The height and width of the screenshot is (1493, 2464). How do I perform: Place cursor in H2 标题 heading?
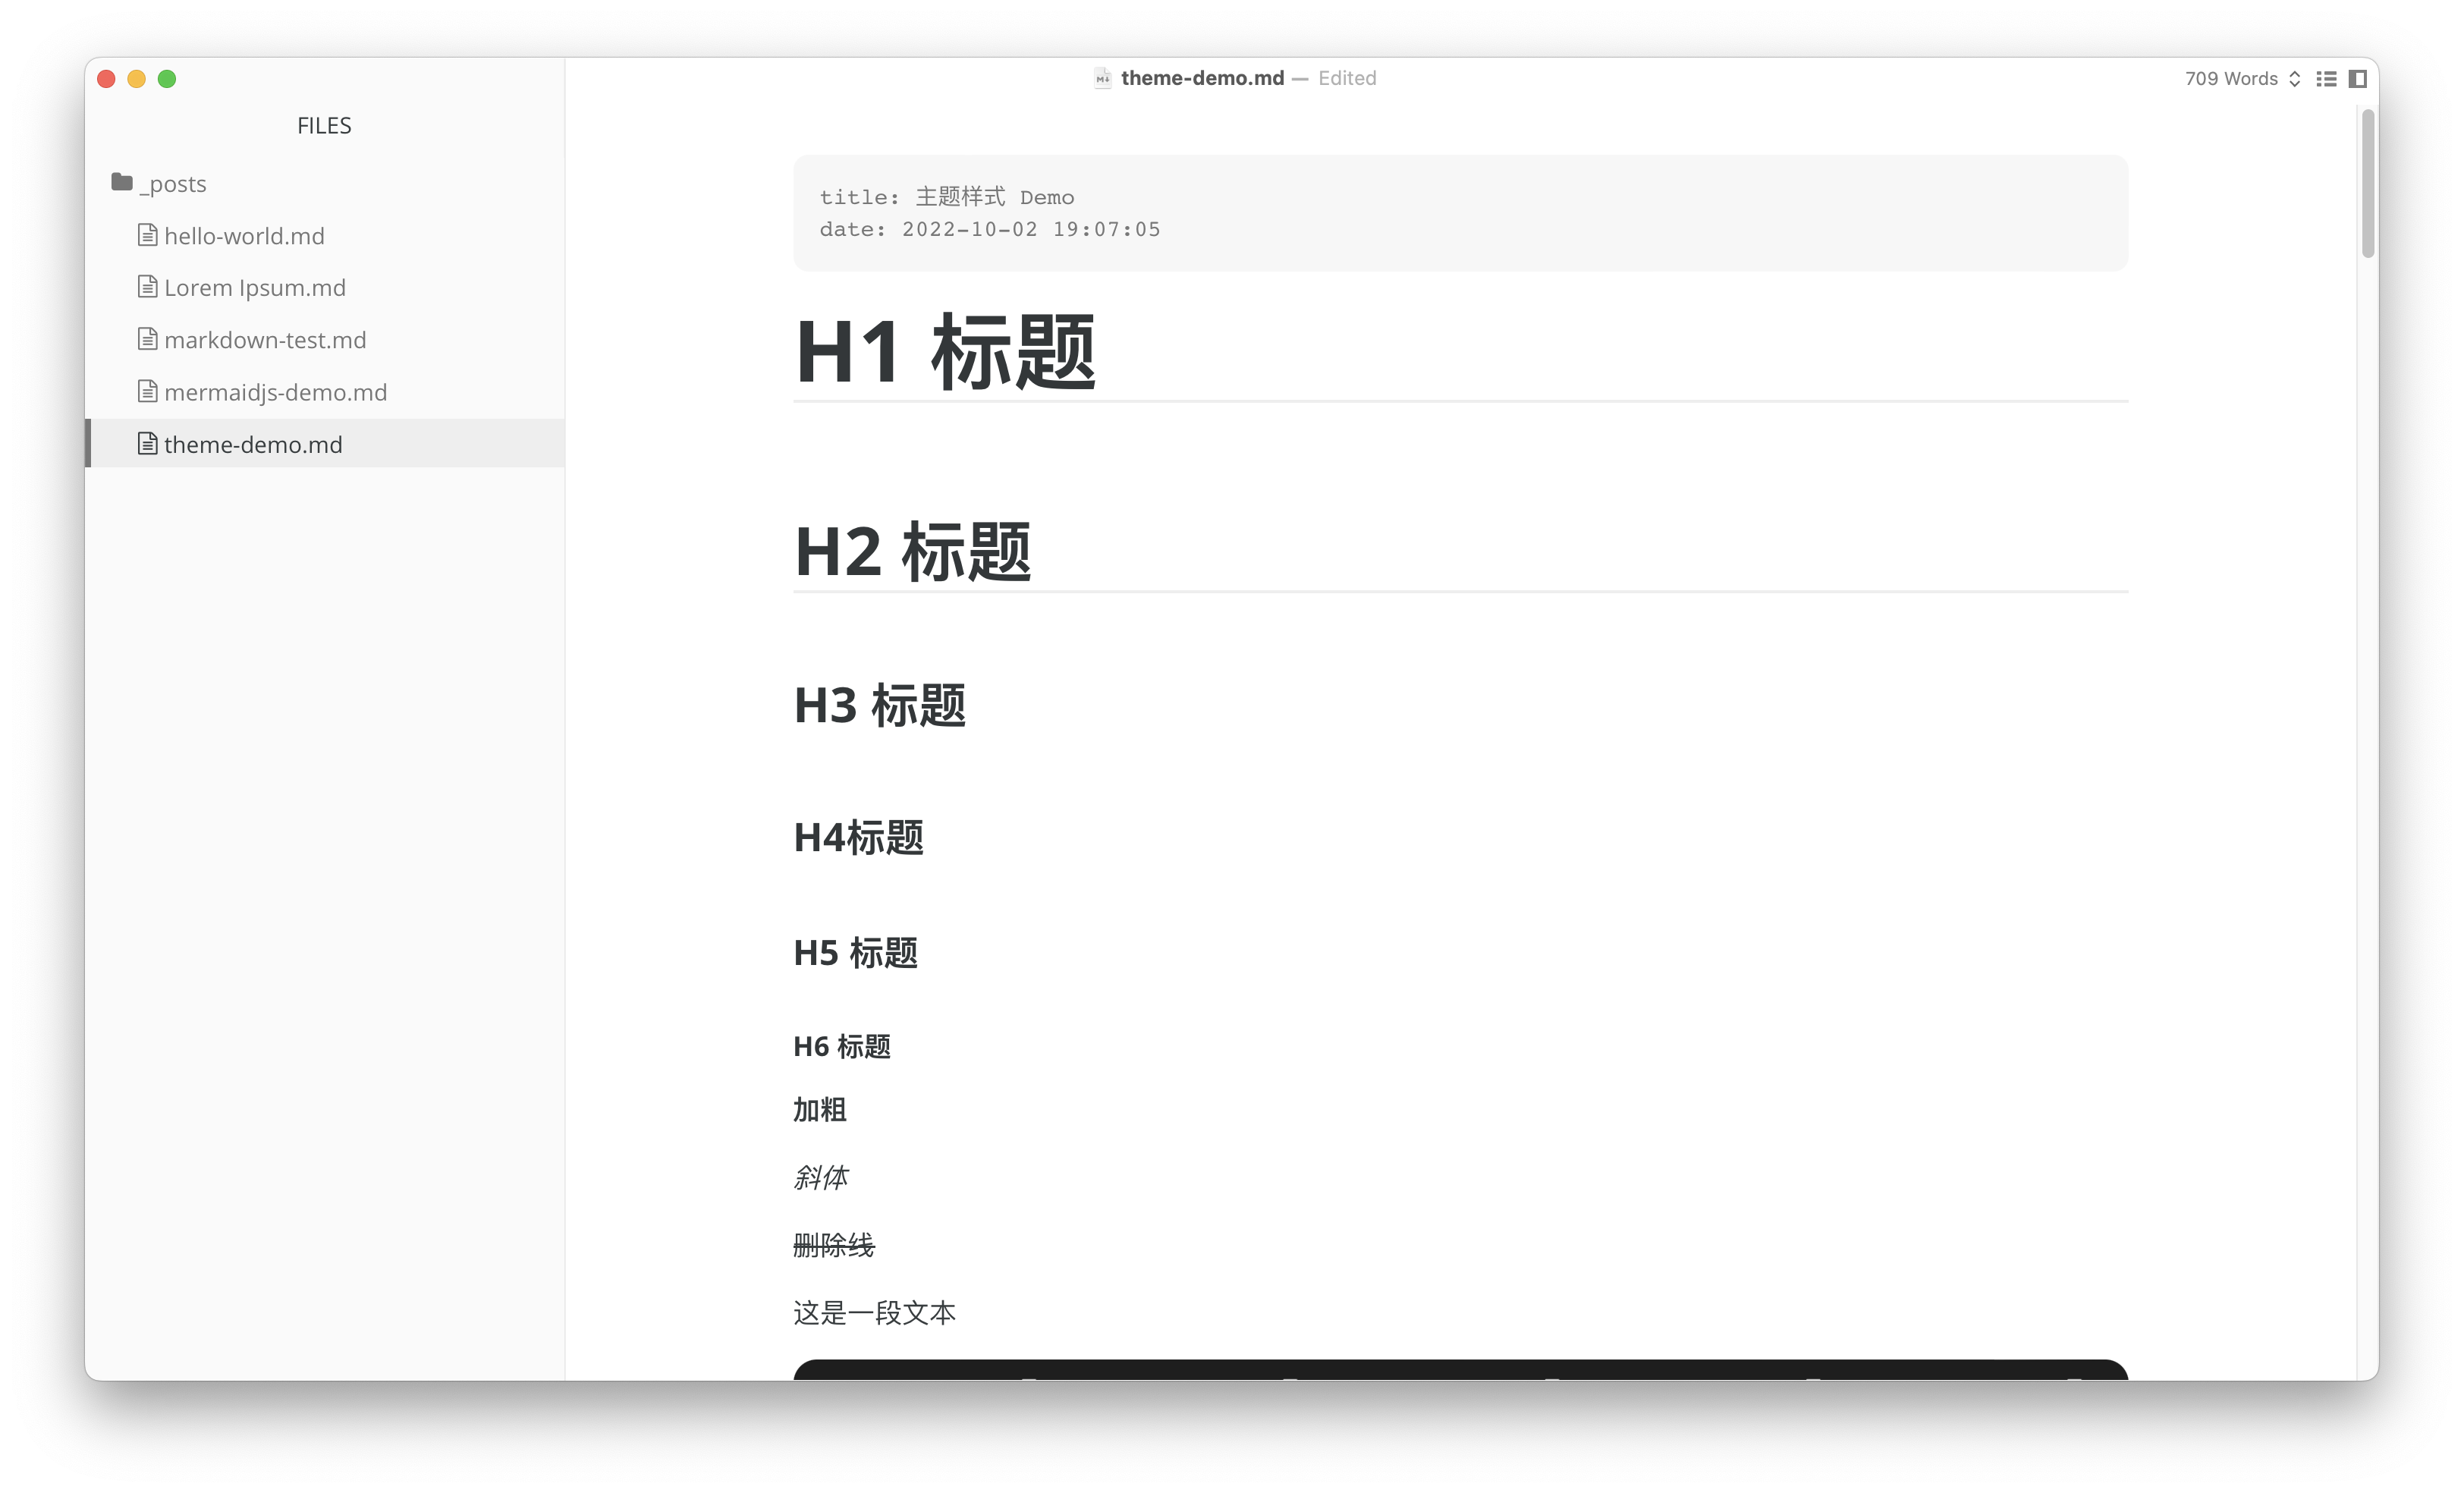[912, 551]
